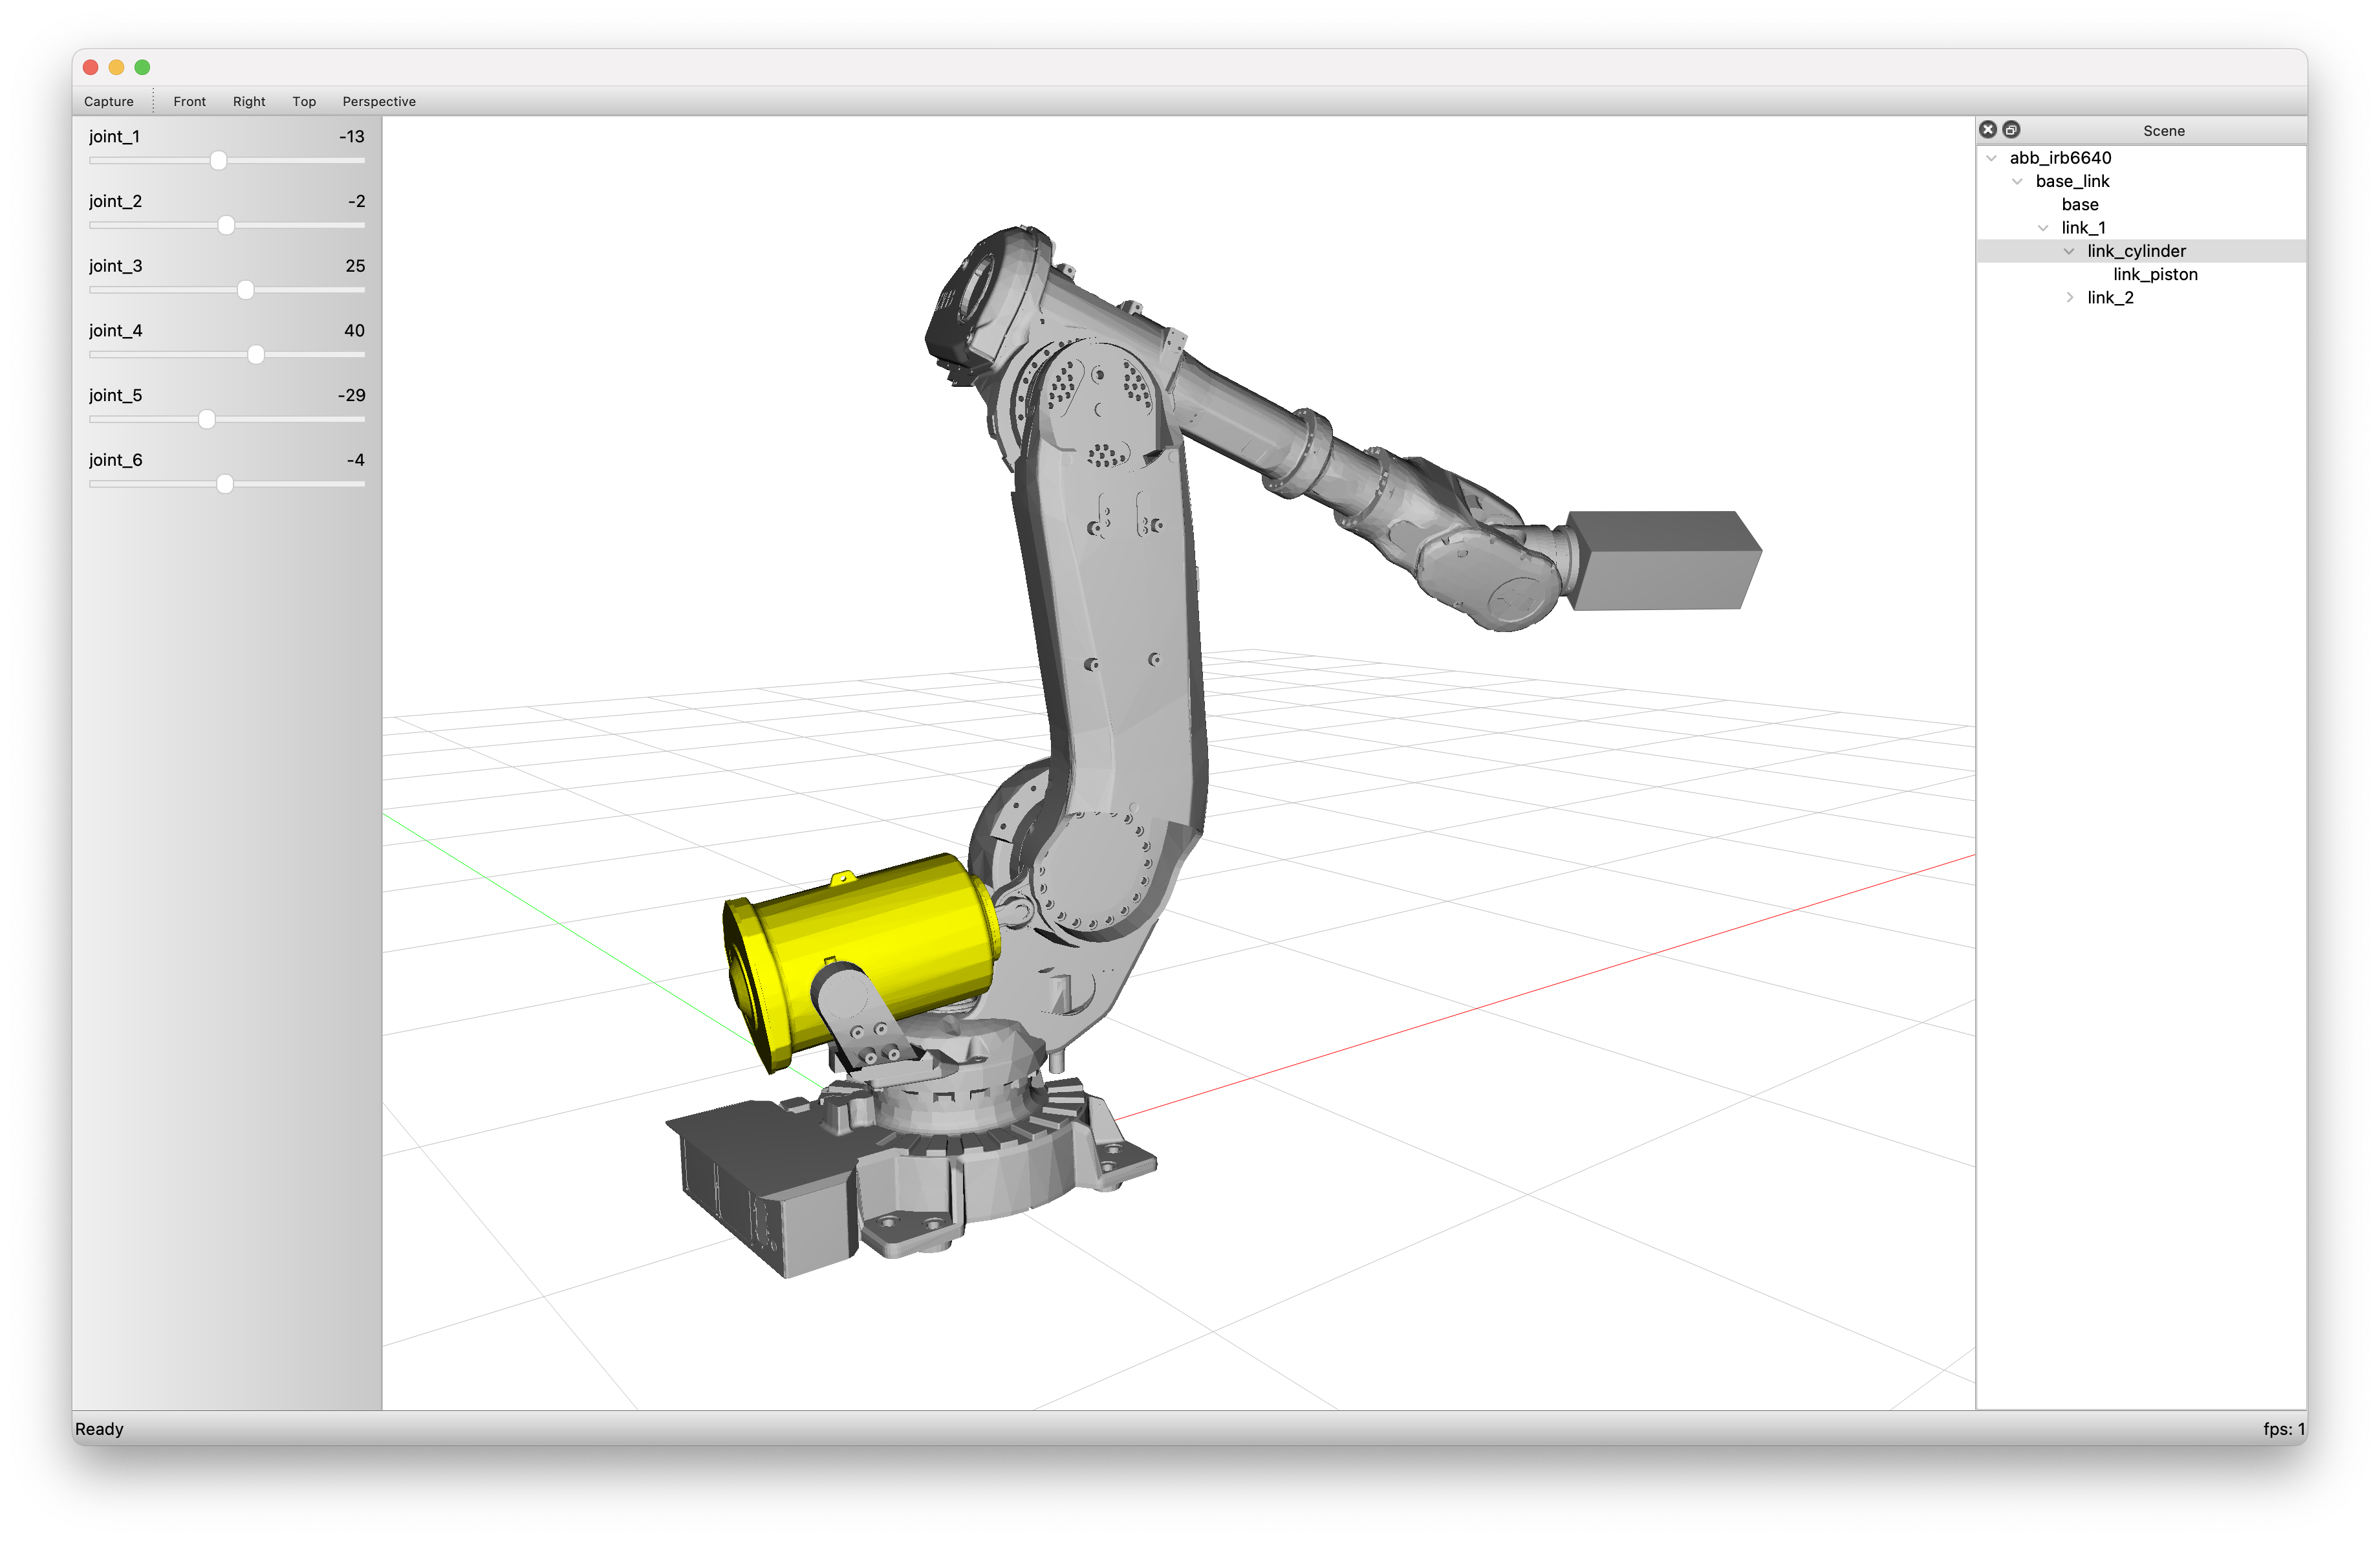2380x1541 pixels.
Task: Switch to Front view
Action: point(189,101)
